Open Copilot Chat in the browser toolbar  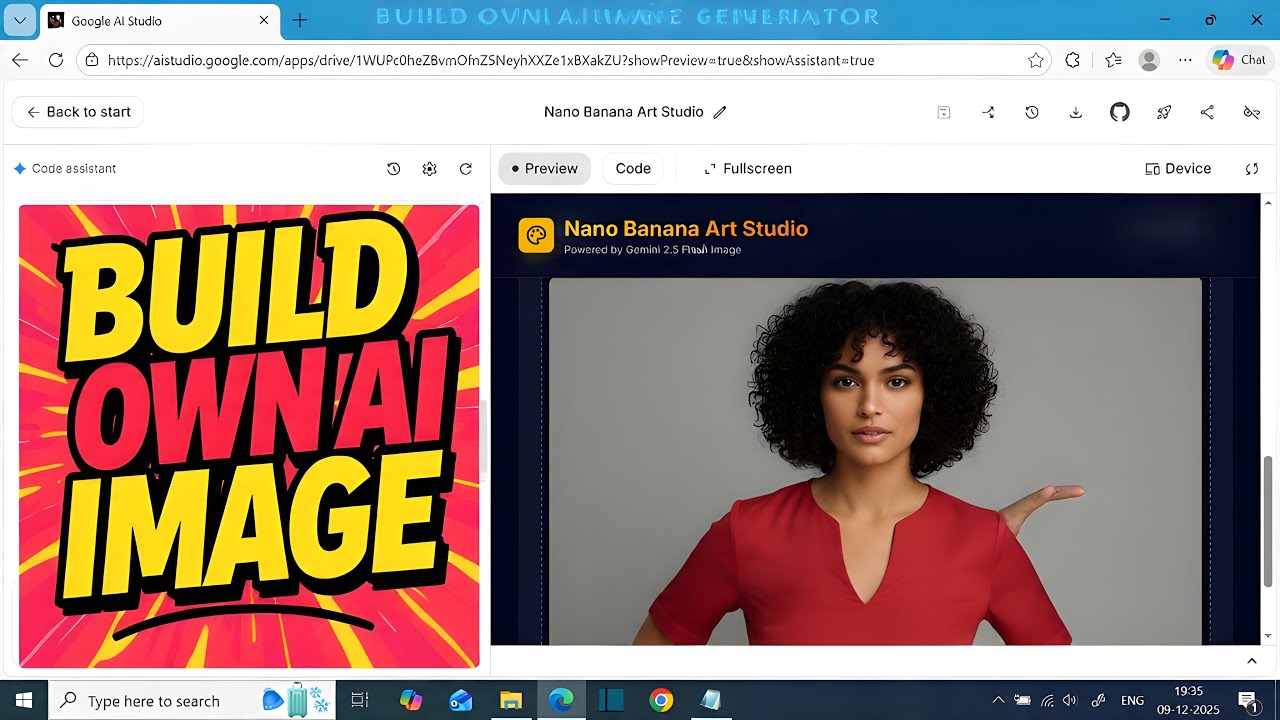[x=1239, y=60]
